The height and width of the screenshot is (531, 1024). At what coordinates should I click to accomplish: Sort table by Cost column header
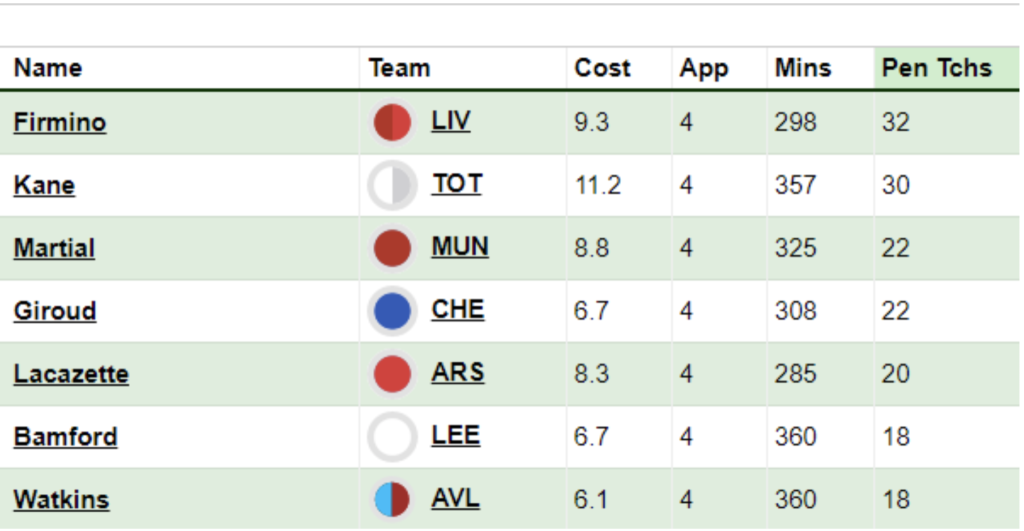point(602,68)
